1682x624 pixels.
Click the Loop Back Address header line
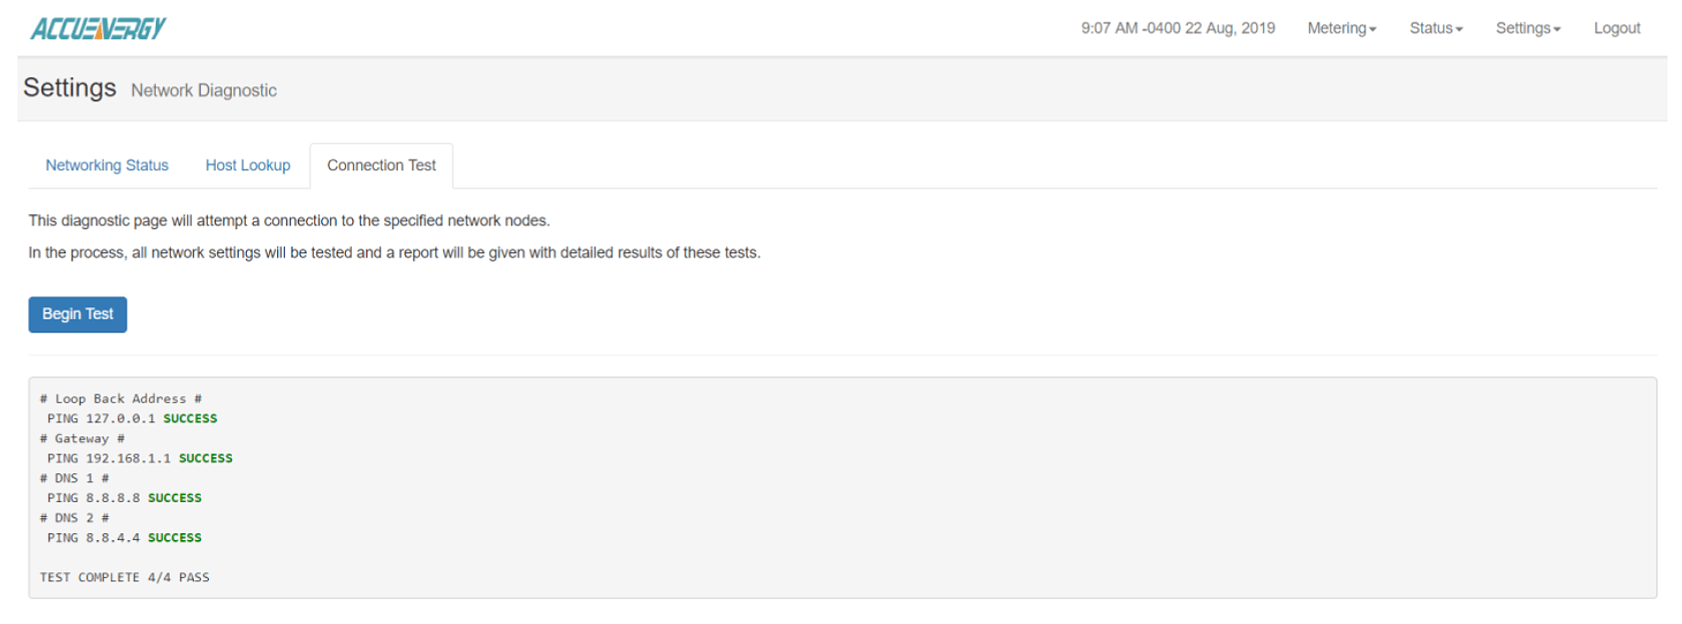coord(121,398)
